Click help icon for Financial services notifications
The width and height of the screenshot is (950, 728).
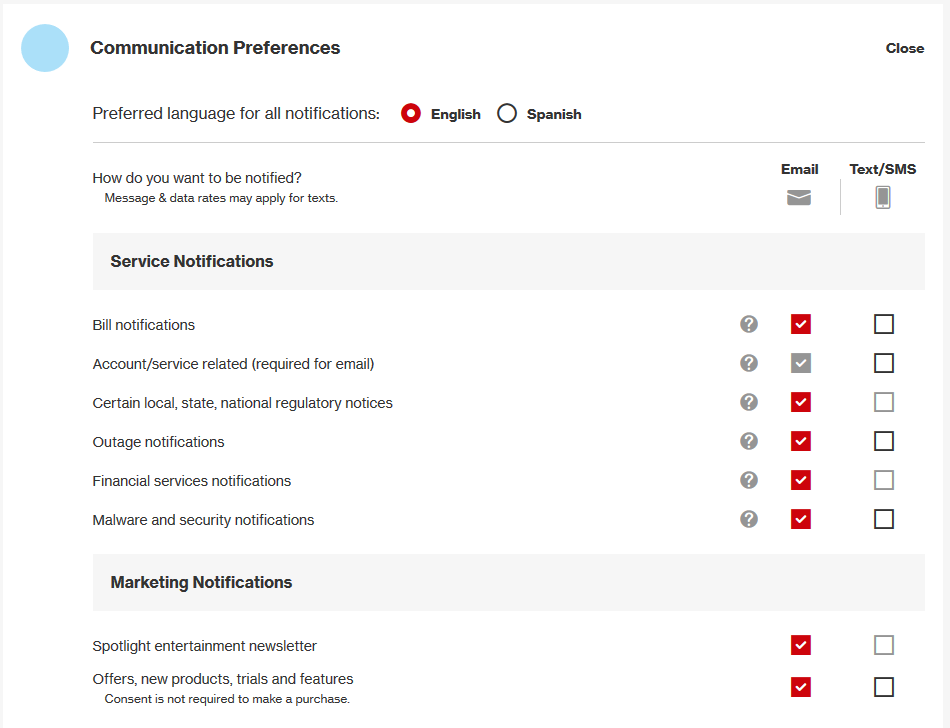(x=749, y=480)
